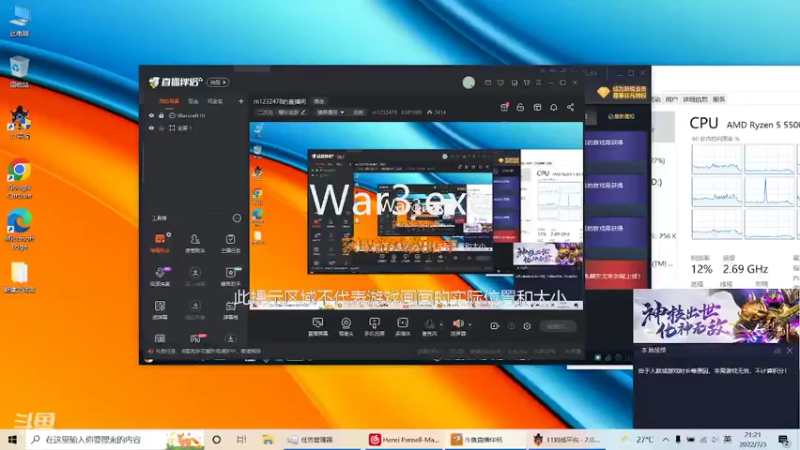800x450 pixels.
Task: Select the first scene tab in source panel
Action: coord(169,102)
